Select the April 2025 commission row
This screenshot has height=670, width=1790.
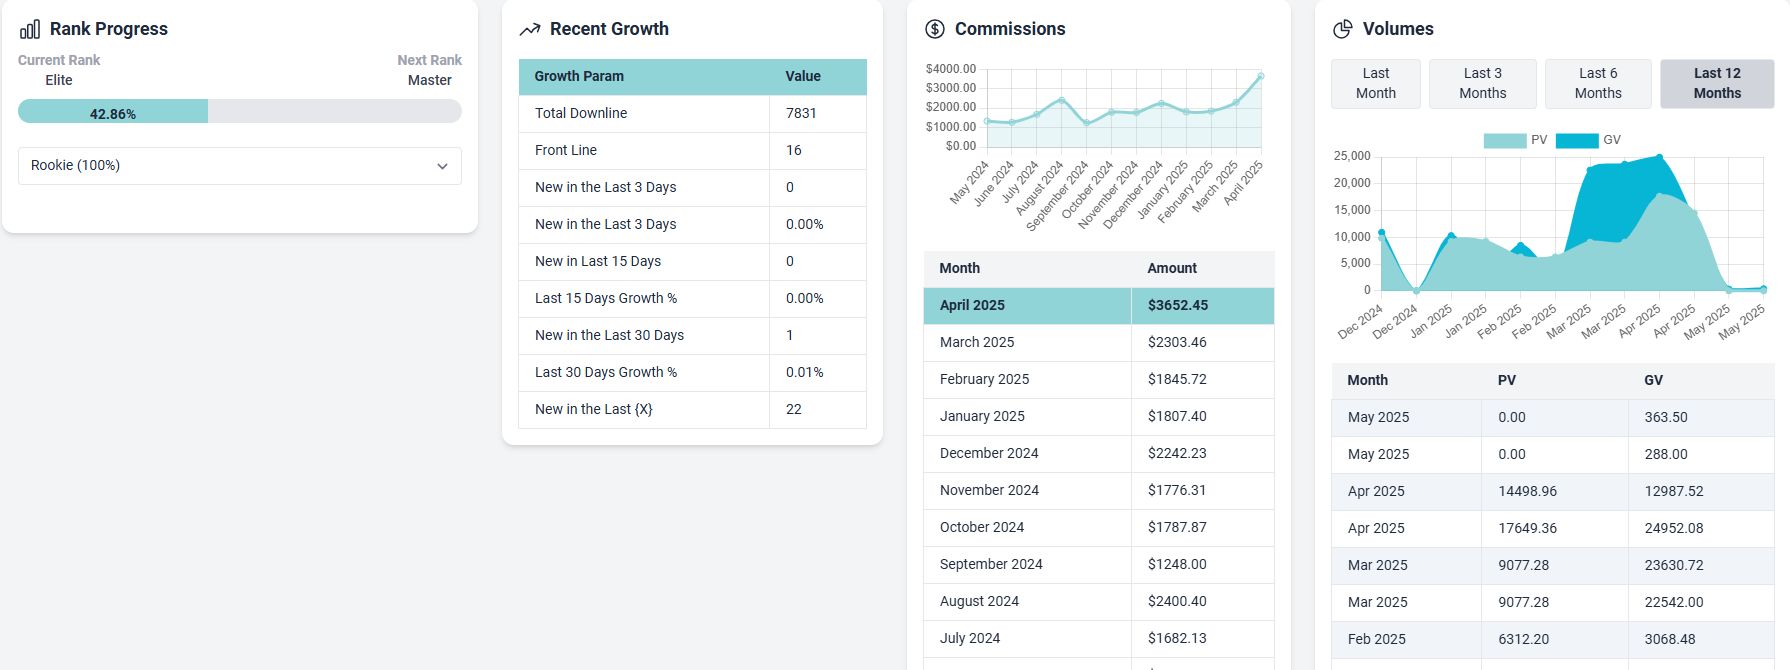(x=1098, y=305)
